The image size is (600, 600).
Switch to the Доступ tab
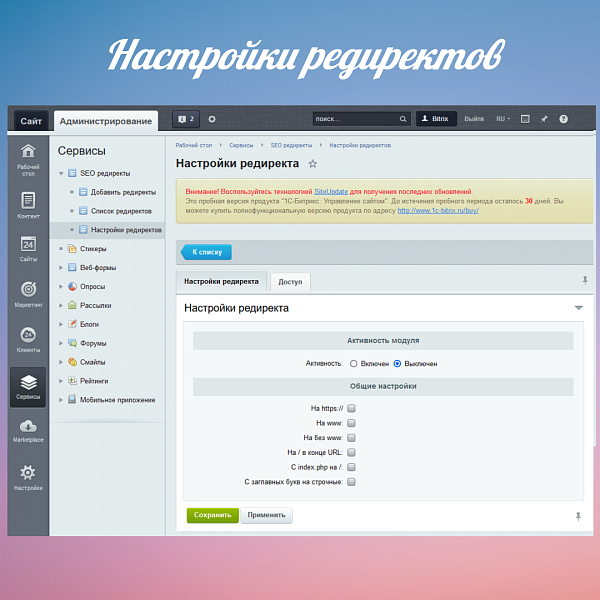point(290,283)
